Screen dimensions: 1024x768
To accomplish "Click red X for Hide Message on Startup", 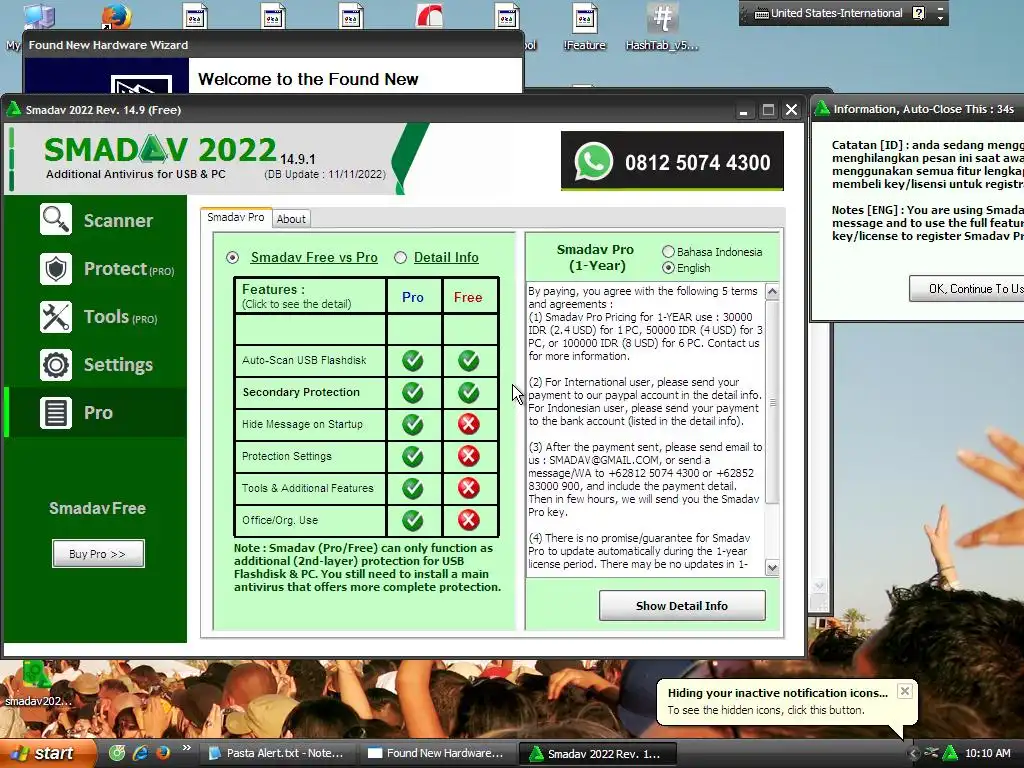I will point(468,424).
